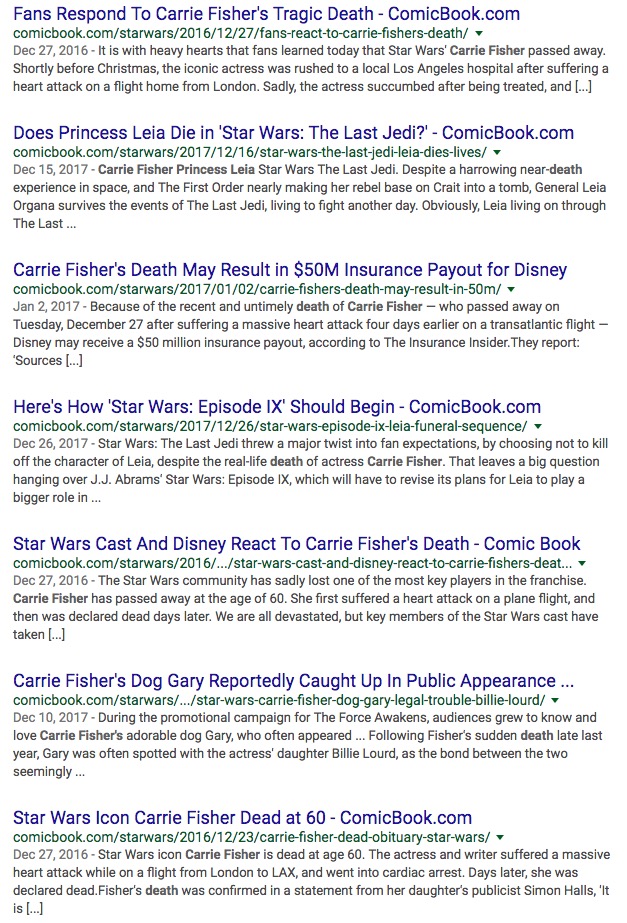The image size is (627, 923).
Task: Open Carrie Fisher's Dog Gary article title
Action: (293, 681)
